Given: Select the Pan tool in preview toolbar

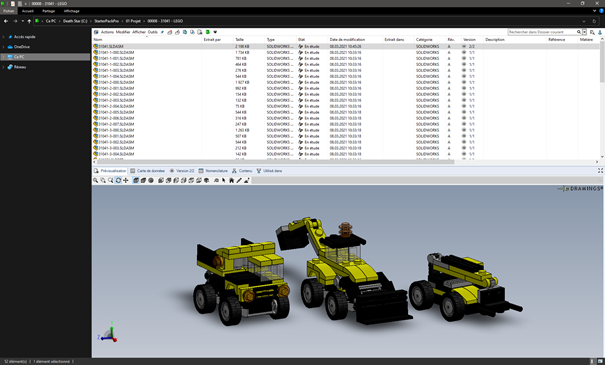Looking at the screenshot, I should tap(126, 180).
